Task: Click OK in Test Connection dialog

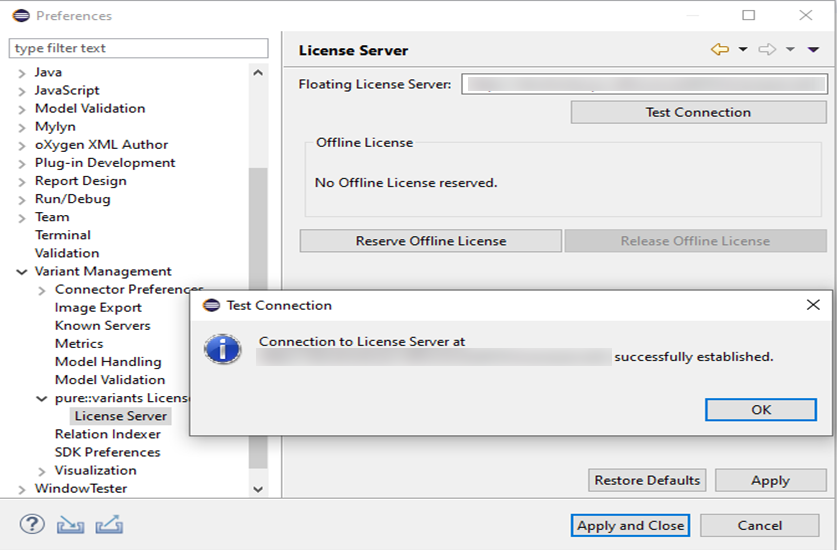Action: tap(761, 410)
